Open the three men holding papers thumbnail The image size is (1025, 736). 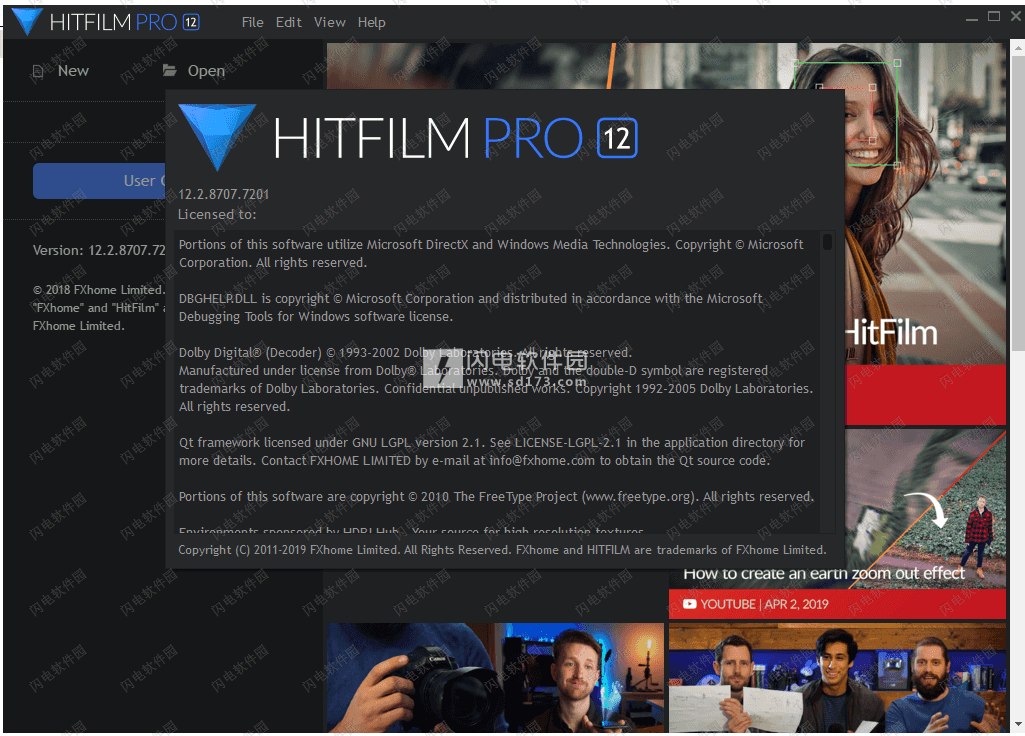[837, 677]
